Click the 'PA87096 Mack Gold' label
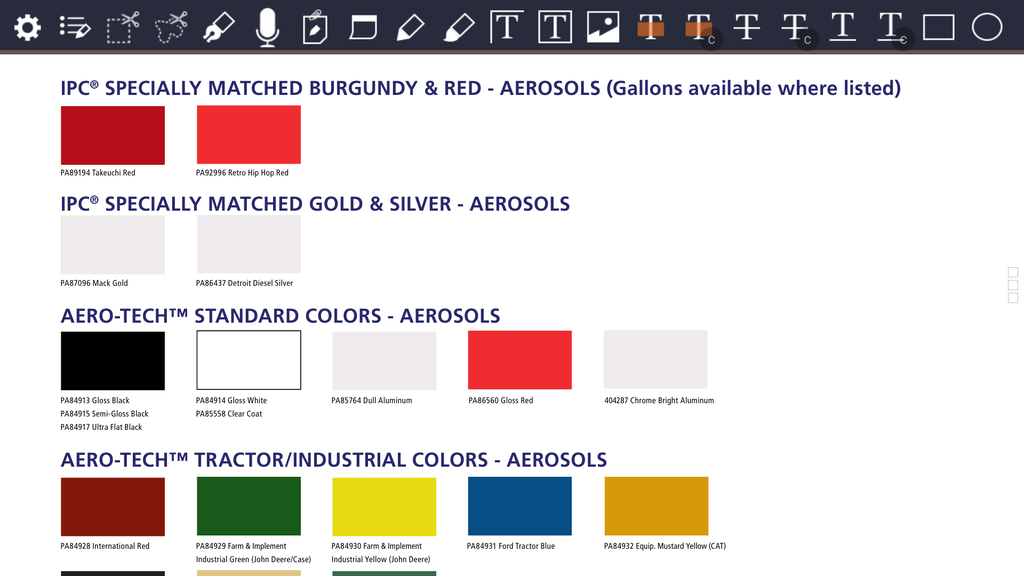Viewport: 1024px width, 576px height. pos(94,283)
